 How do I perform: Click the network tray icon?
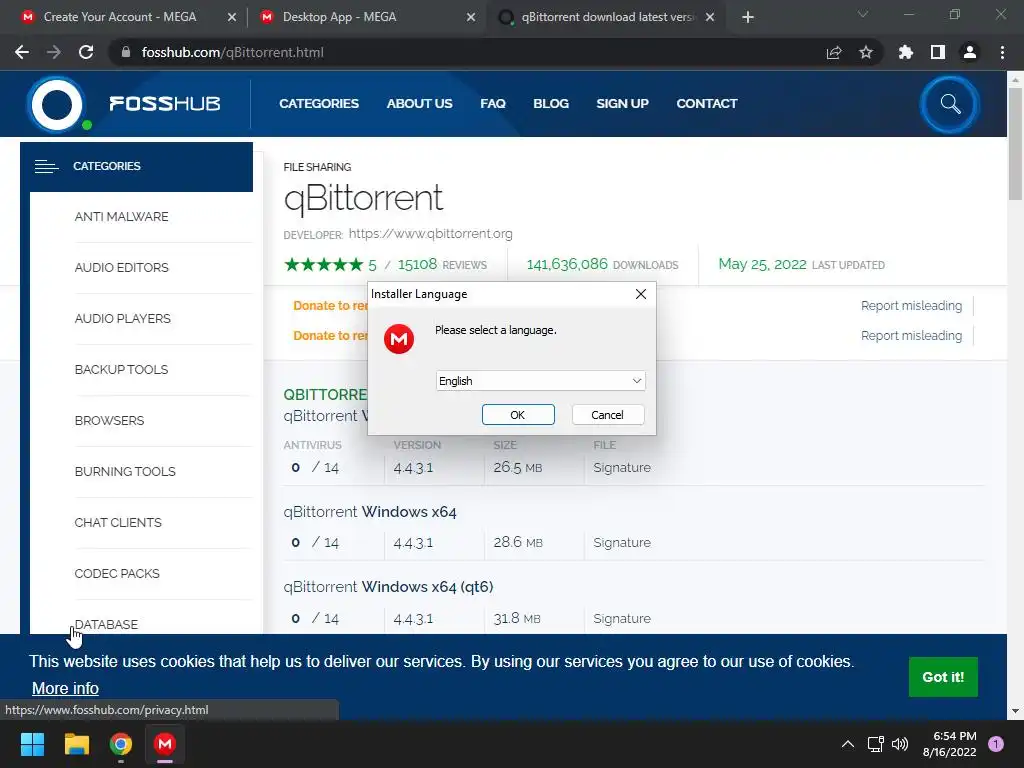875,744
